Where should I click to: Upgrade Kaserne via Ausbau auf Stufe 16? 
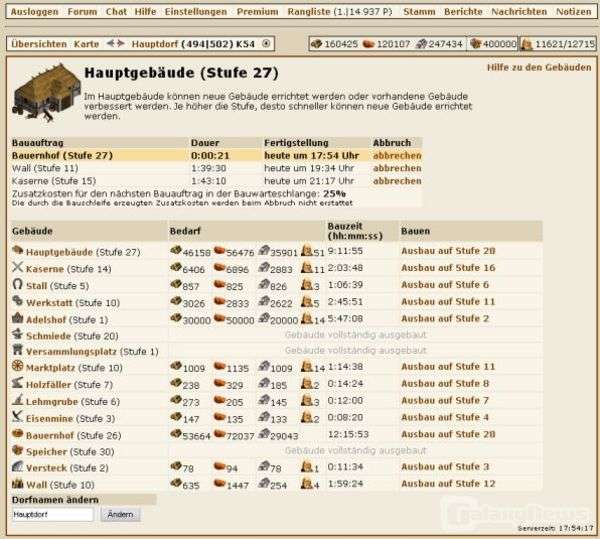click(447, 268)
